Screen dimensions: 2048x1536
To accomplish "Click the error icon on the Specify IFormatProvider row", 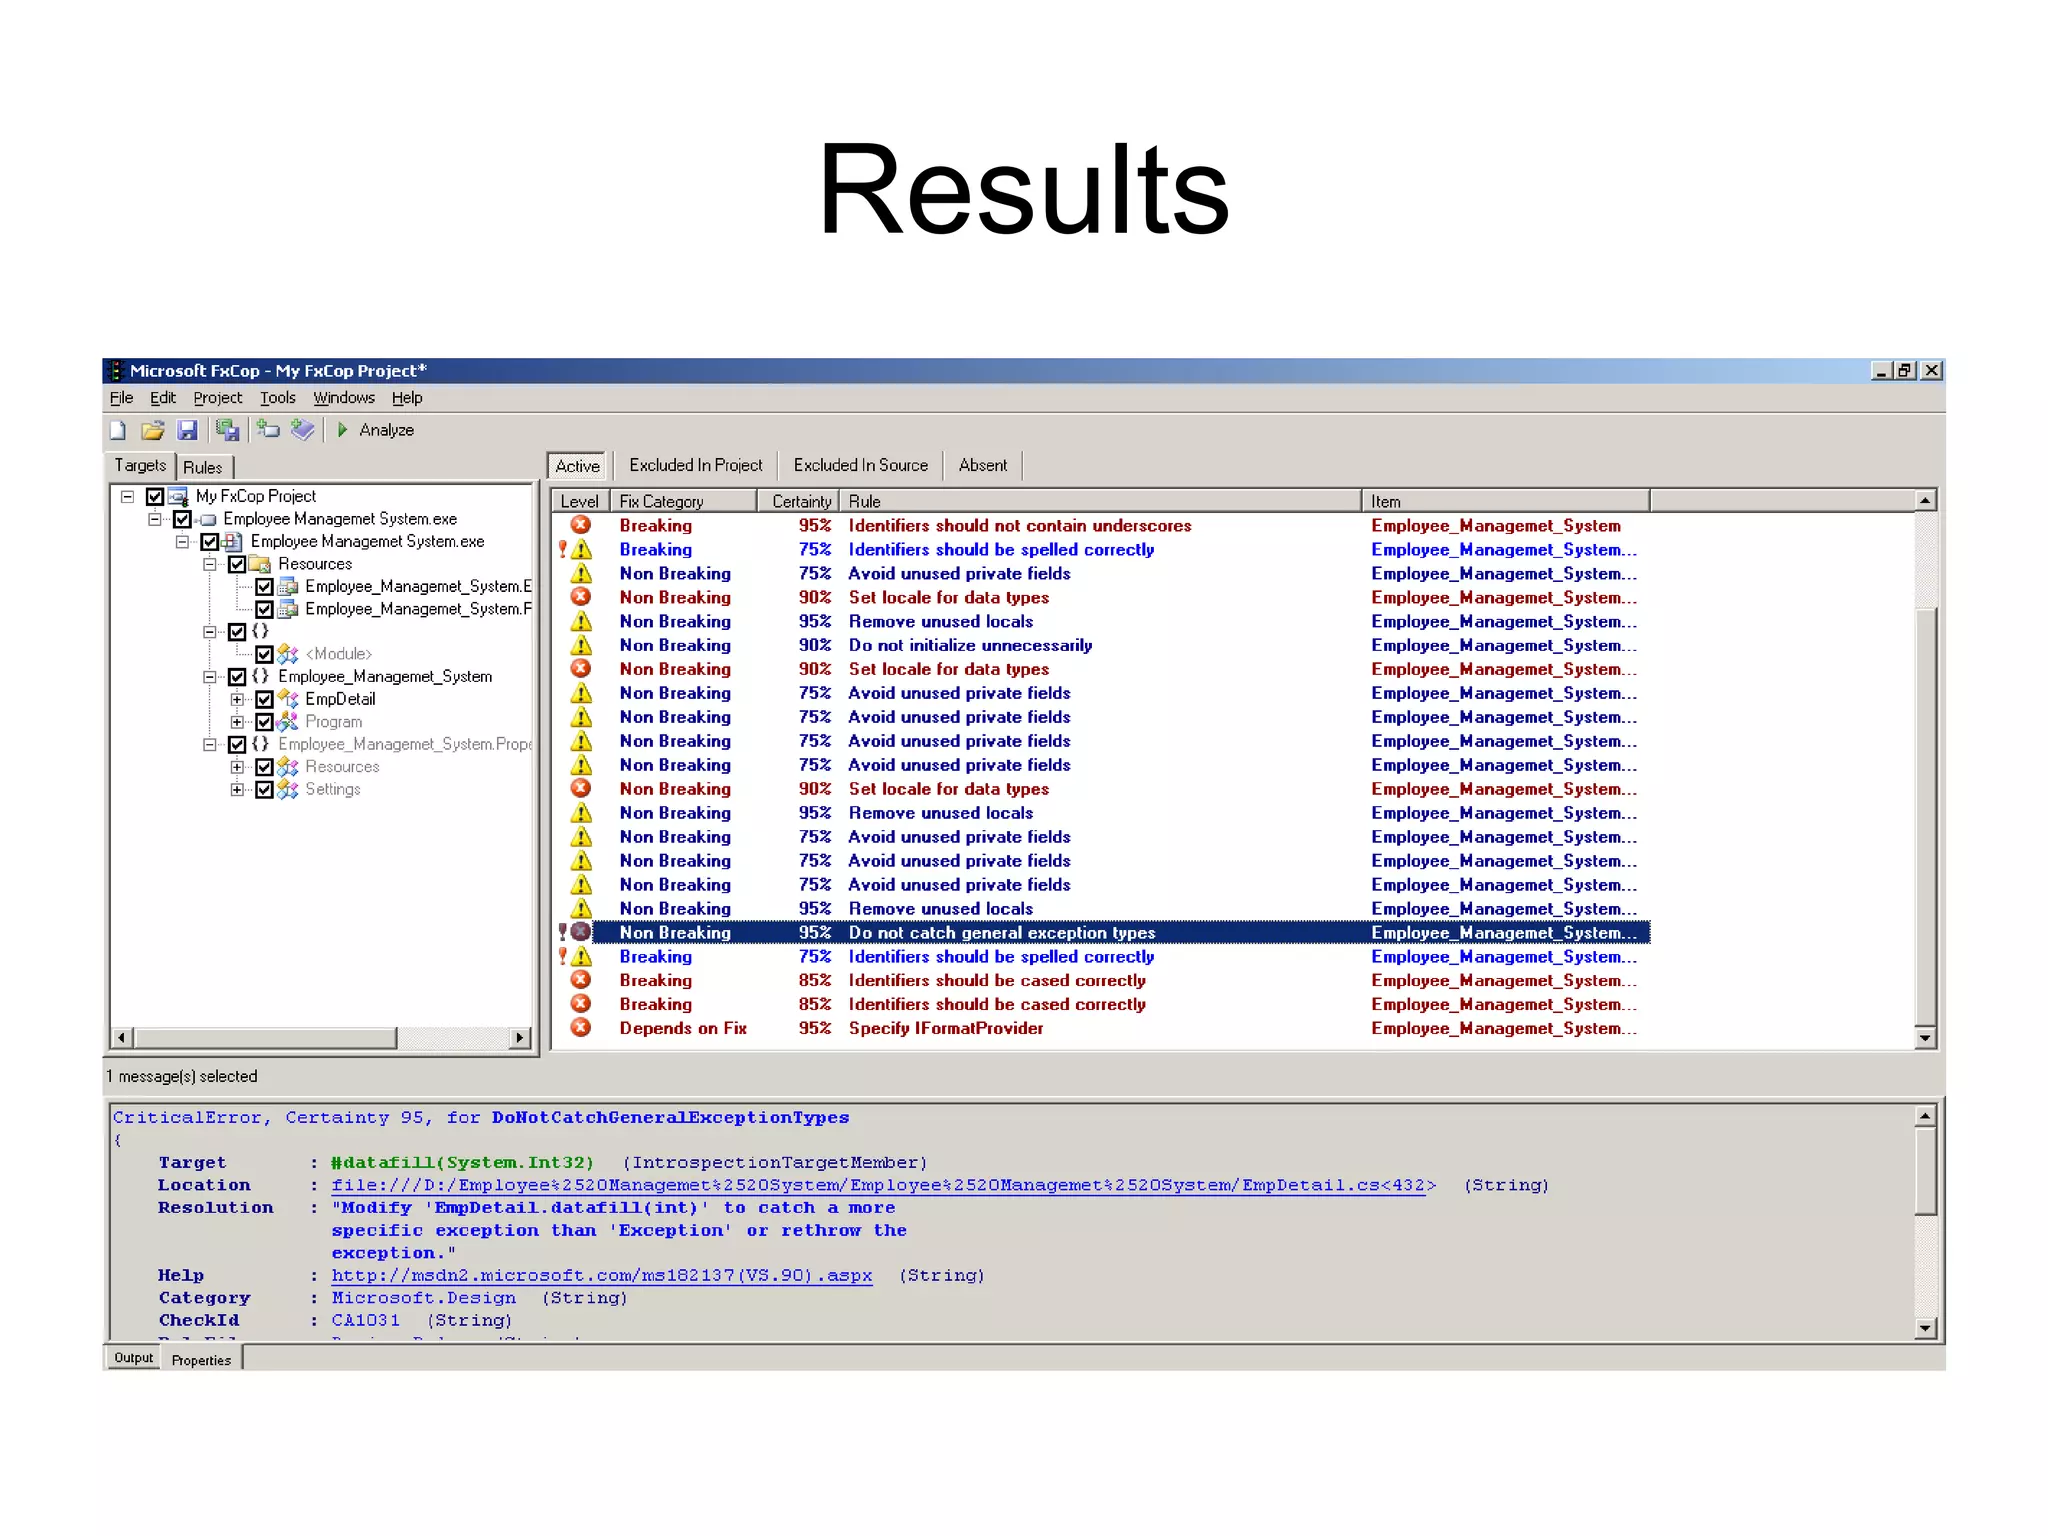I will [581, 1028].
